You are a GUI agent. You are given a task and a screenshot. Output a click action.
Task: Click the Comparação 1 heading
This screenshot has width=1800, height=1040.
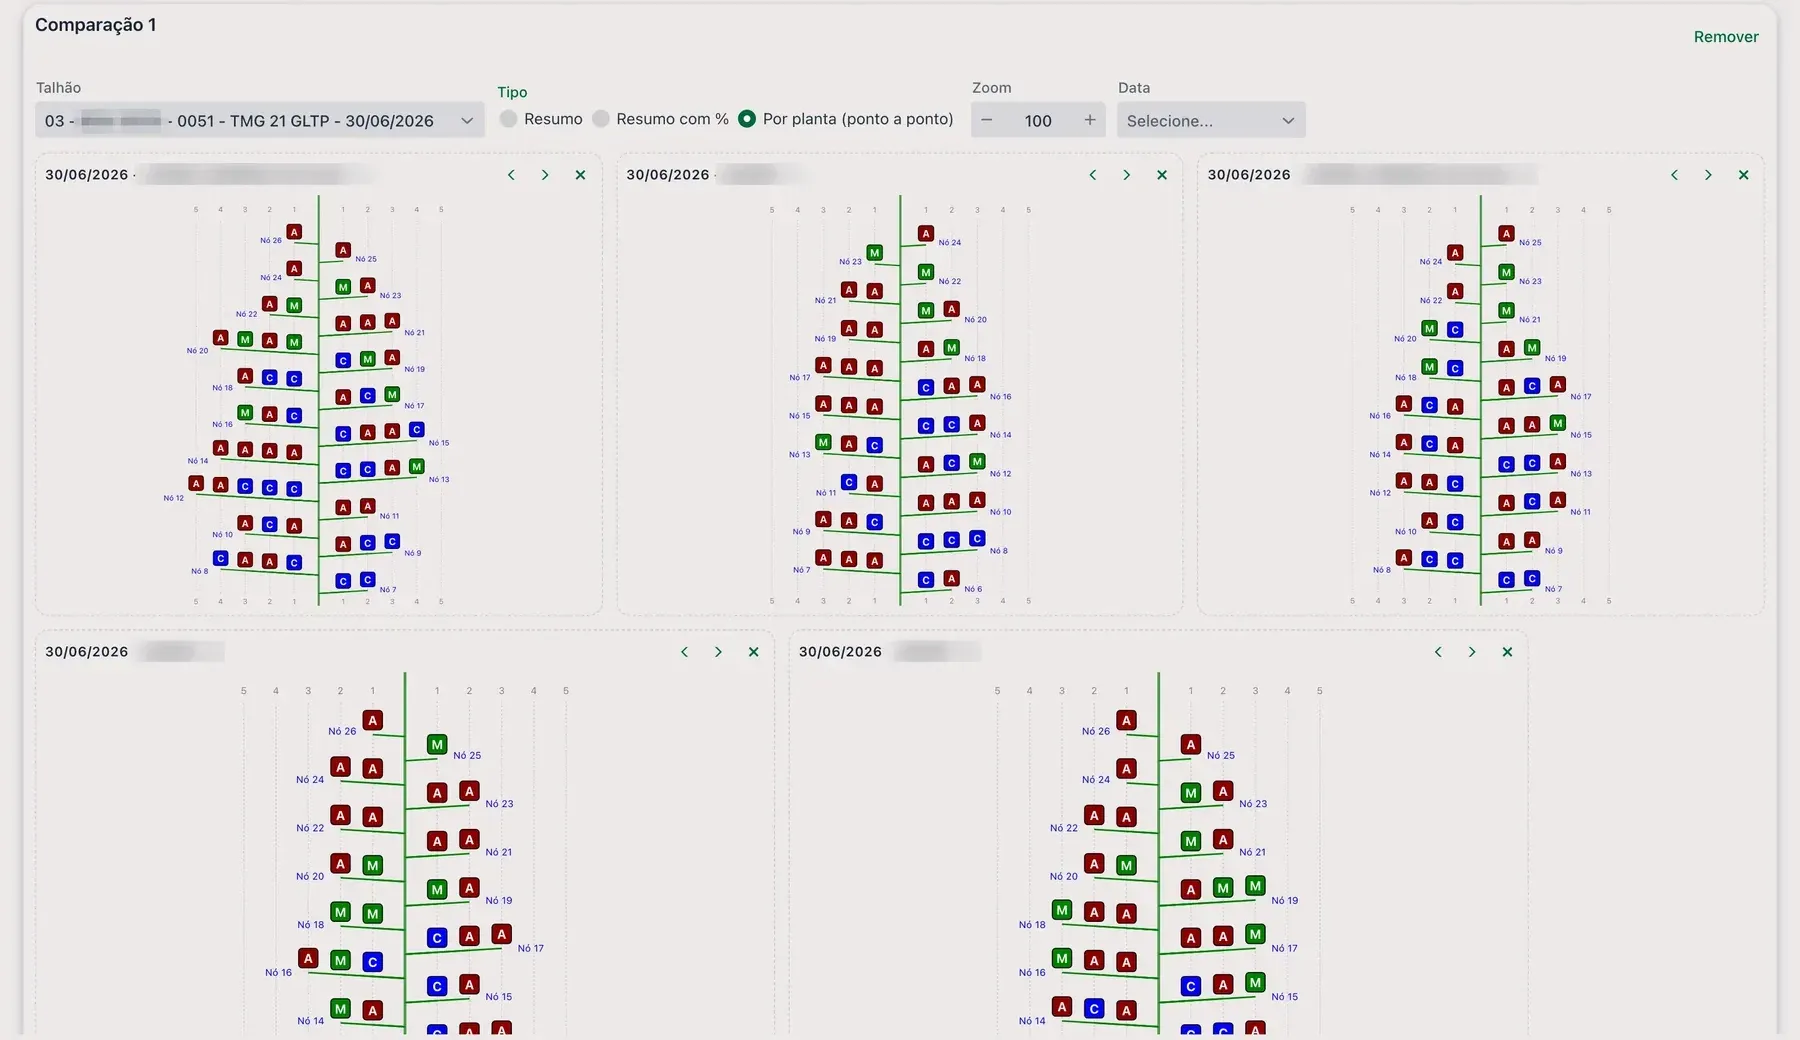pos(96,25)
